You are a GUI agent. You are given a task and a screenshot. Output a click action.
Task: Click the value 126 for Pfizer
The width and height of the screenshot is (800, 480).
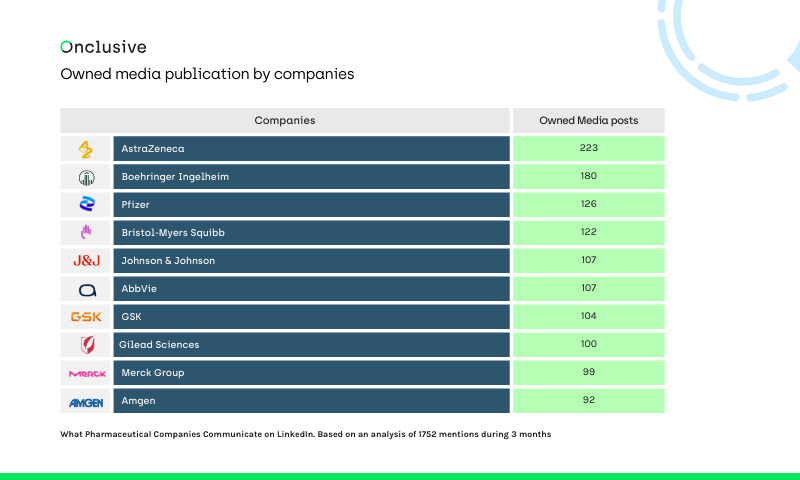(589, 204)
